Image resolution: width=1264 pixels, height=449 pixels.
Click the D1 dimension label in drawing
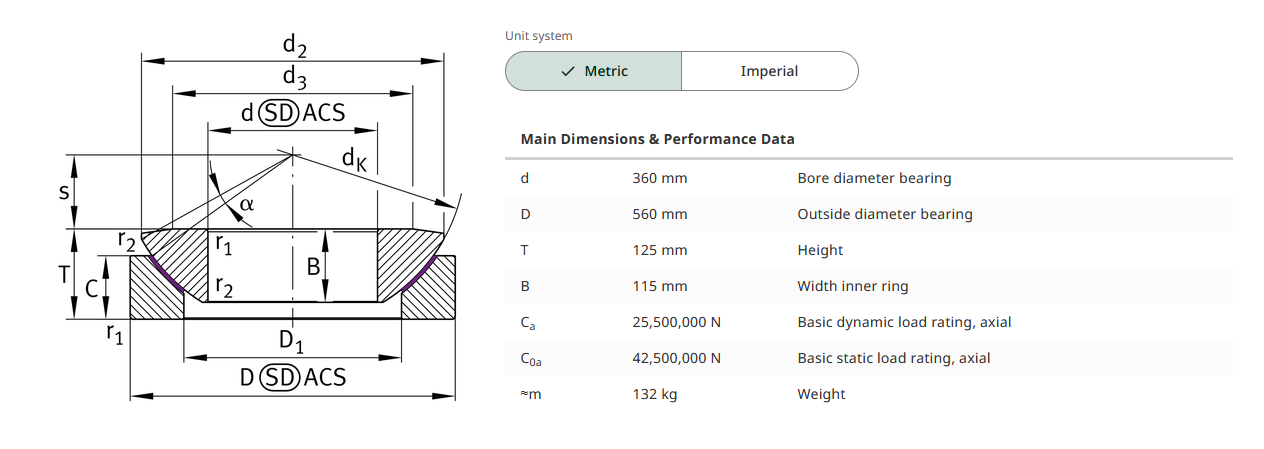(291, 341)
